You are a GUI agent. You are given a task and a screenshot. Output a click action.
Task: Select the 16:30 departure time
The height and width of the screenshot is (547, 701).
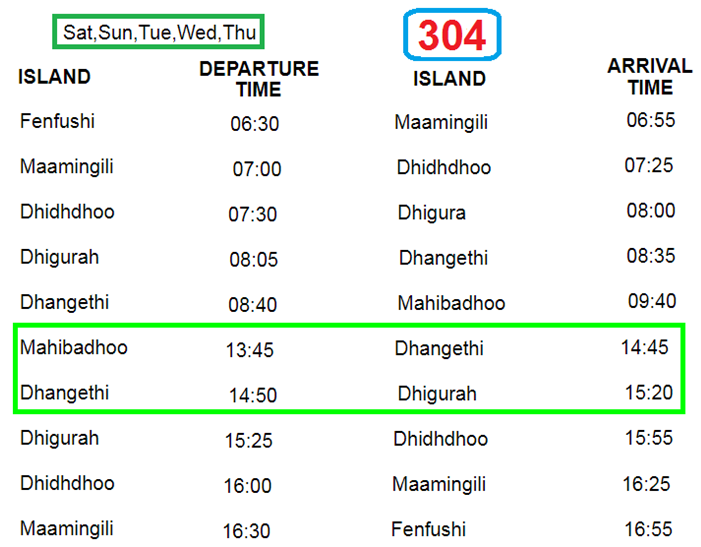(x=247, y=531)
